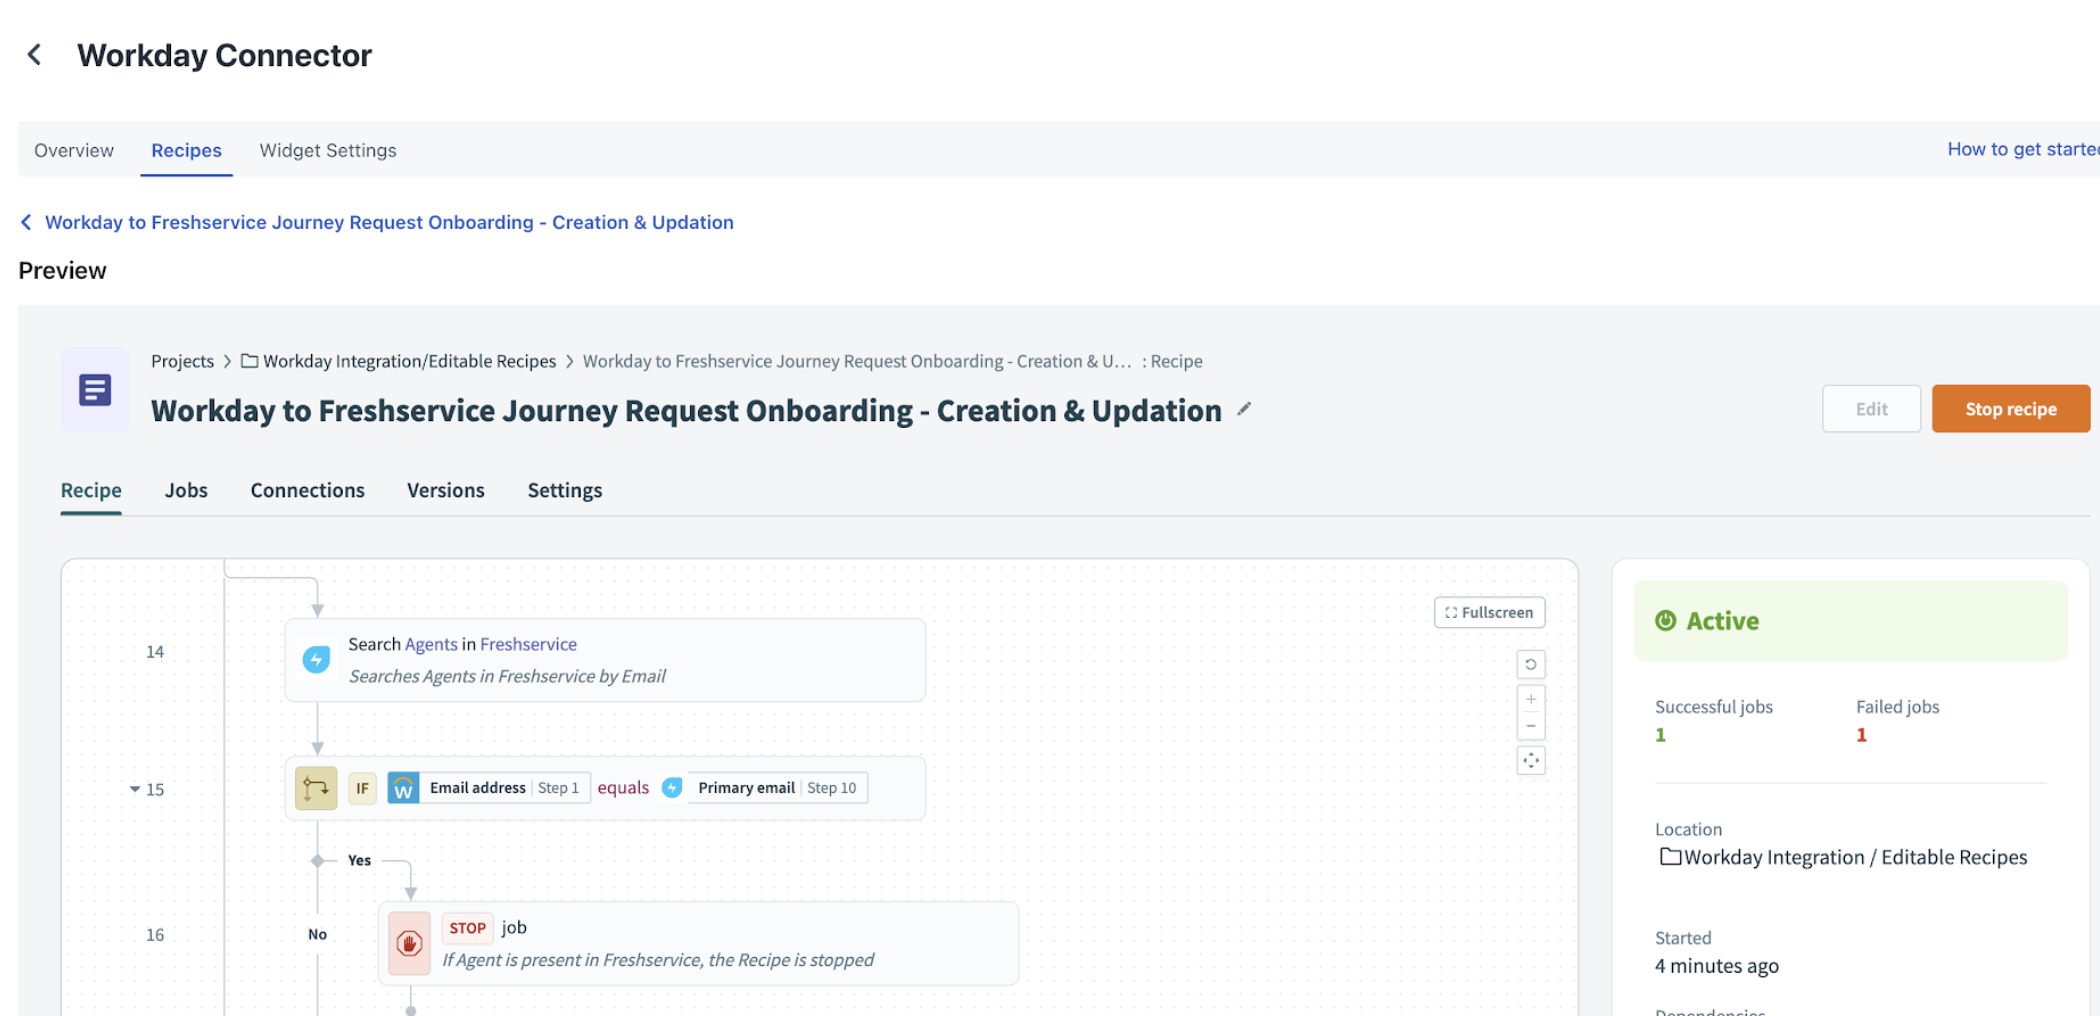This screenshot has width=2100, height=1016.
Task: Open Workday Integration/Editable Recipes breadcrumb
Action: (409, 361)
